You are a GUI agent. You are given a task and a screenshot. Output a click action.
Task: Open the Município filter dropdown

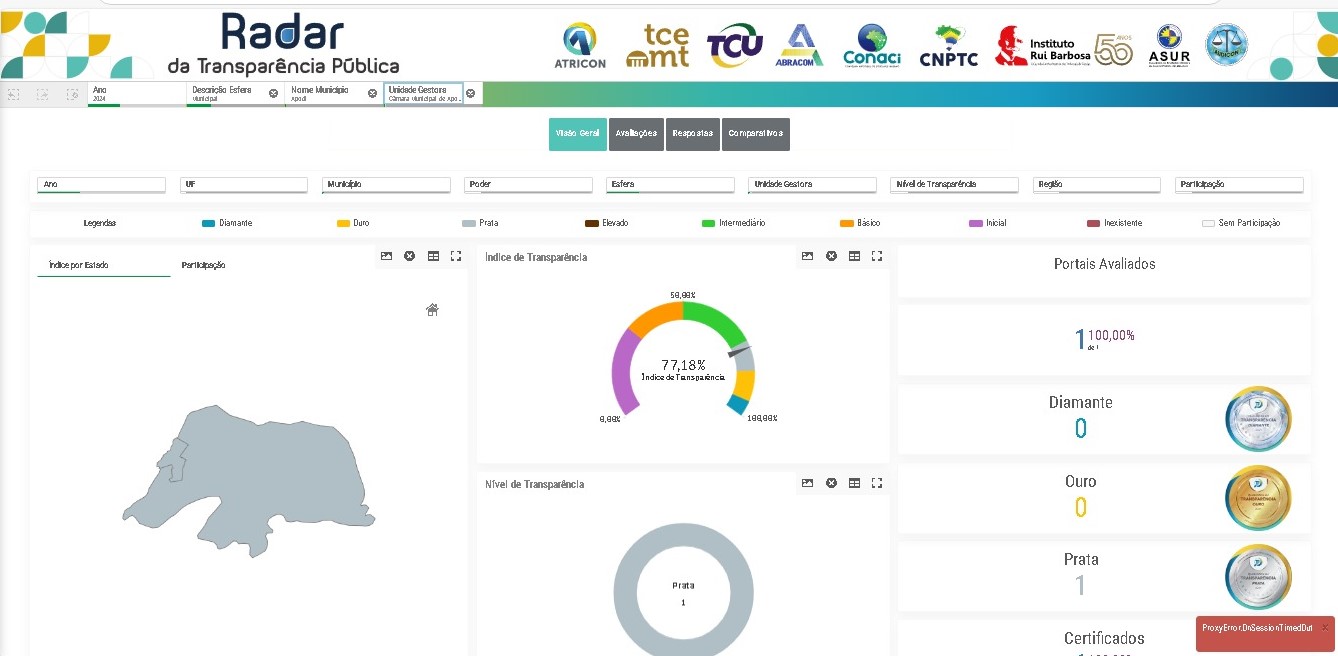pos(386,185)
